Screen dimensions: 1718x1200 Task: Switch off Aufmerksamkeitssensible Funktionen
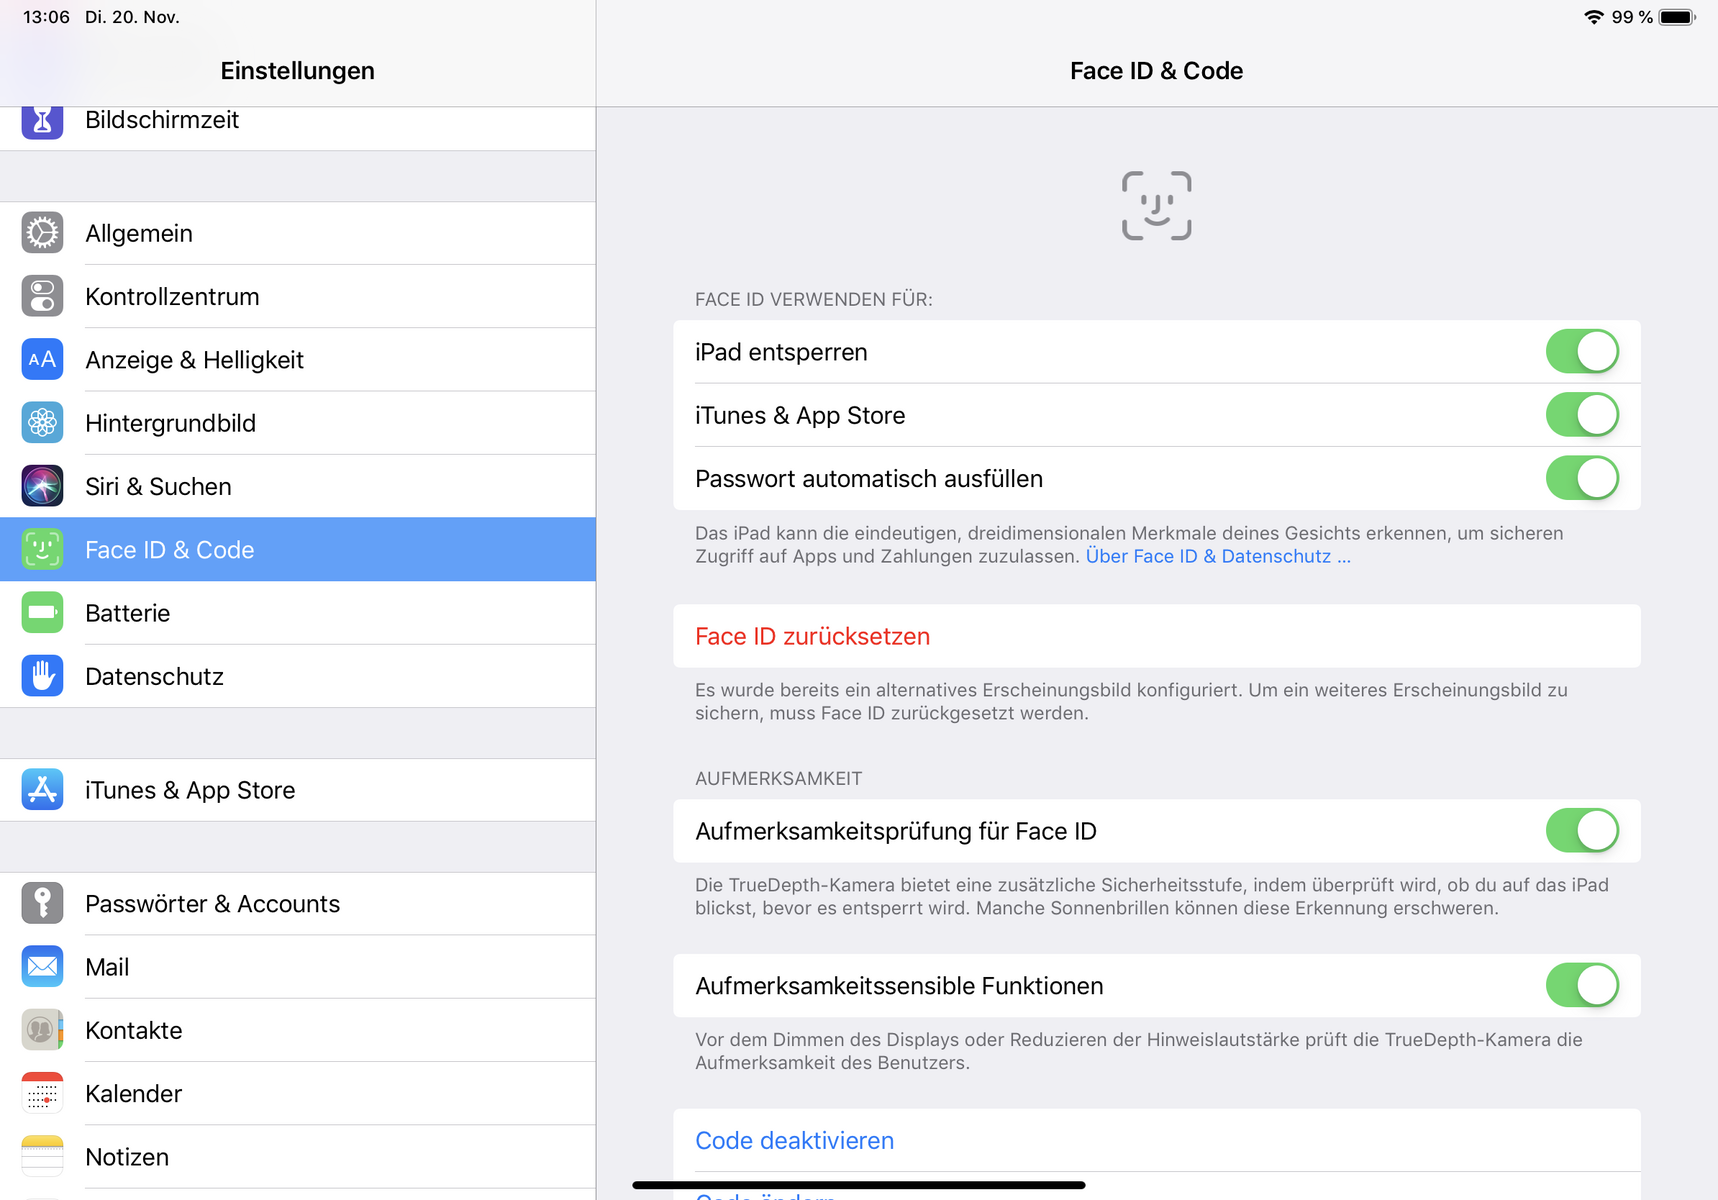click(1581, 985)
